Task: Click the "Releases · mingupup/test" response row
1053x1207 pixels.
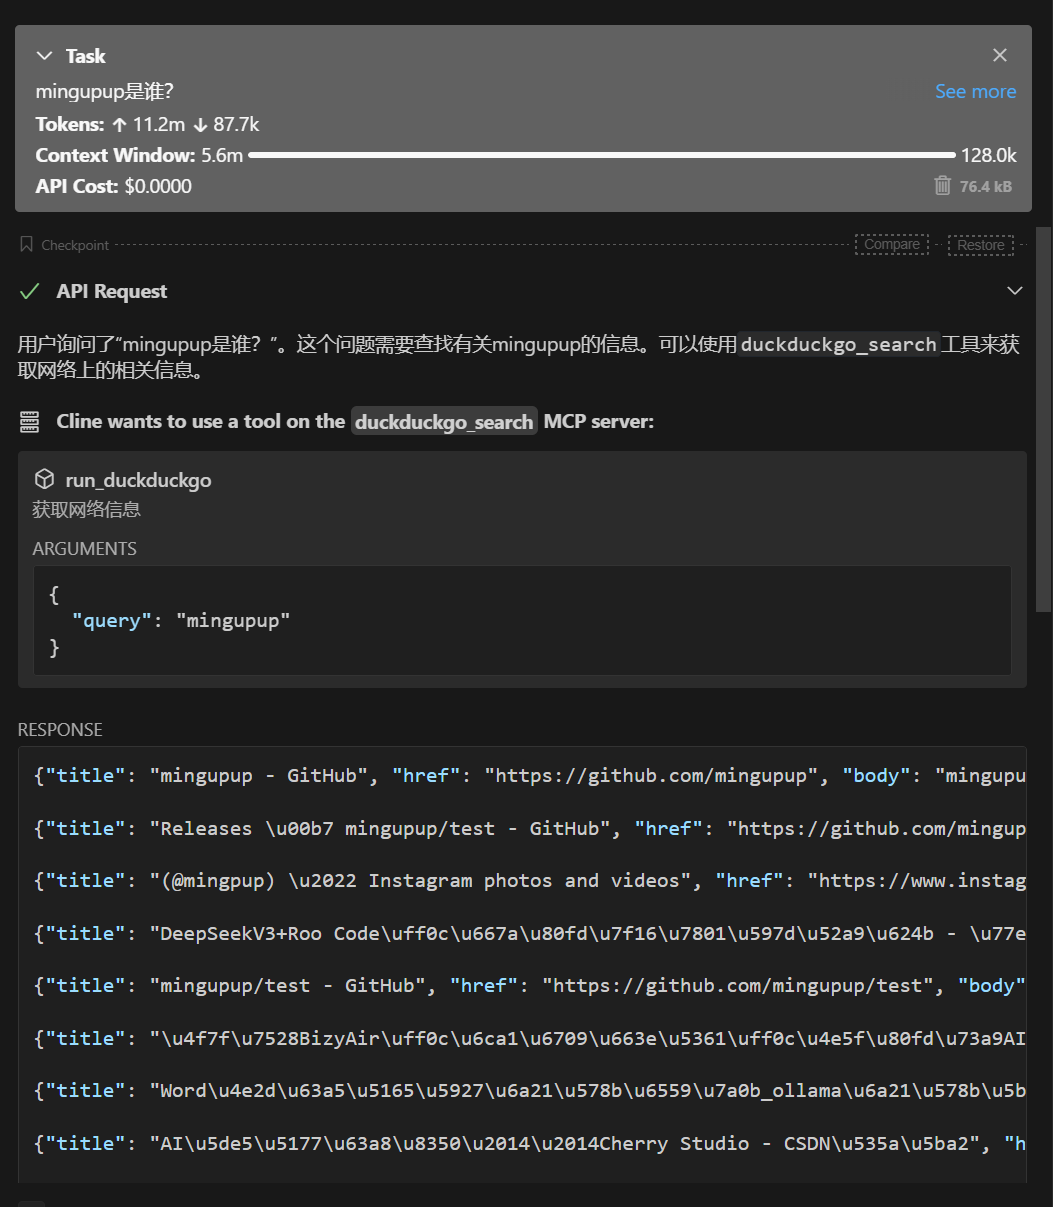Action: pyautogui.click(x=530, y=829)
